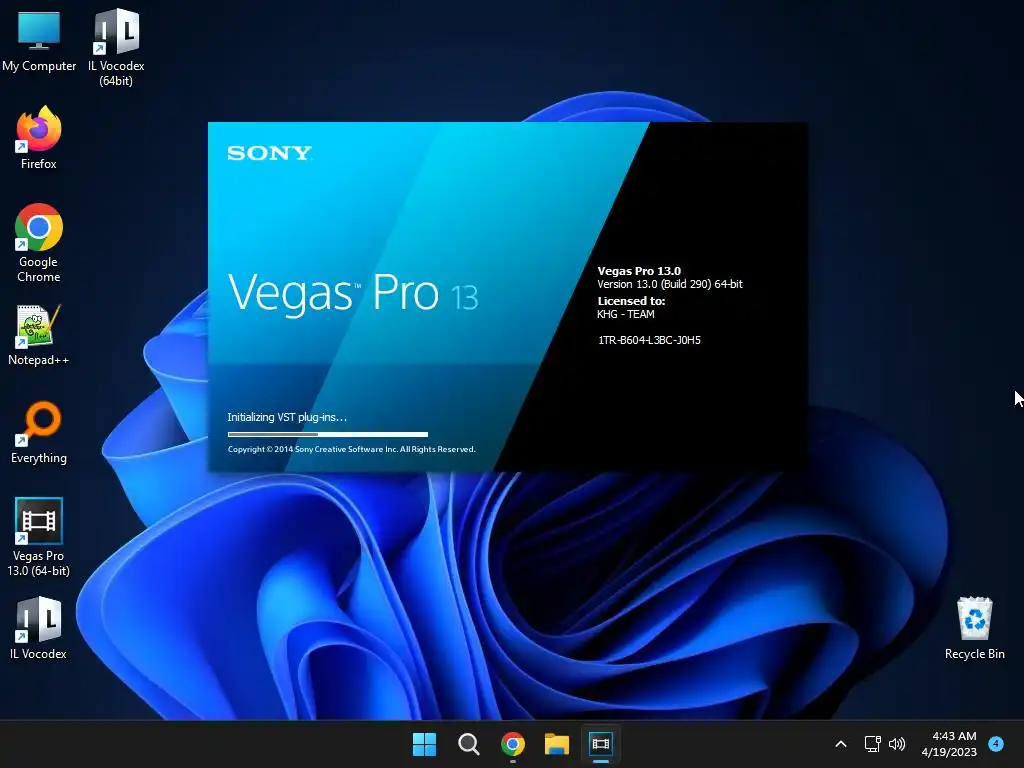The height and width of the screenshot is (768, 1024).
Task: Open the clock showing 4:43 AM
Action: coord(949,744)
